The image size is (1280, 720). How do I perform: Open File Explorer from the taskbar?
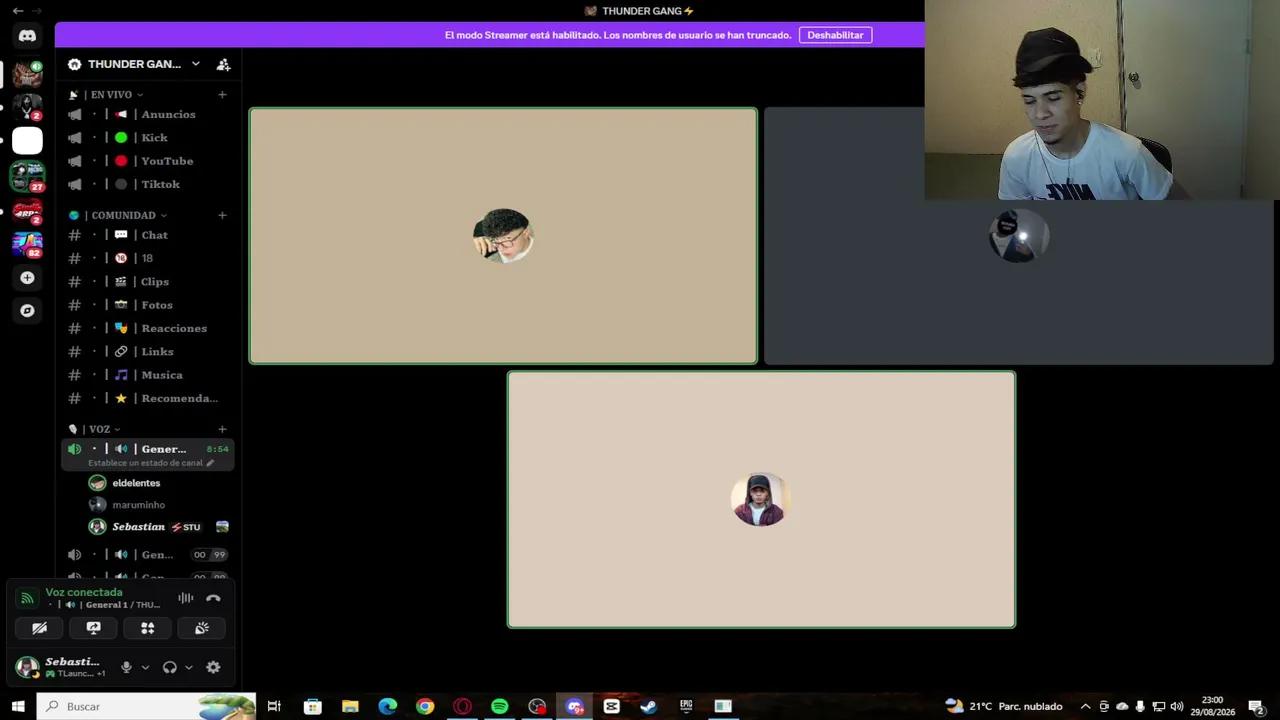(350, 706)
